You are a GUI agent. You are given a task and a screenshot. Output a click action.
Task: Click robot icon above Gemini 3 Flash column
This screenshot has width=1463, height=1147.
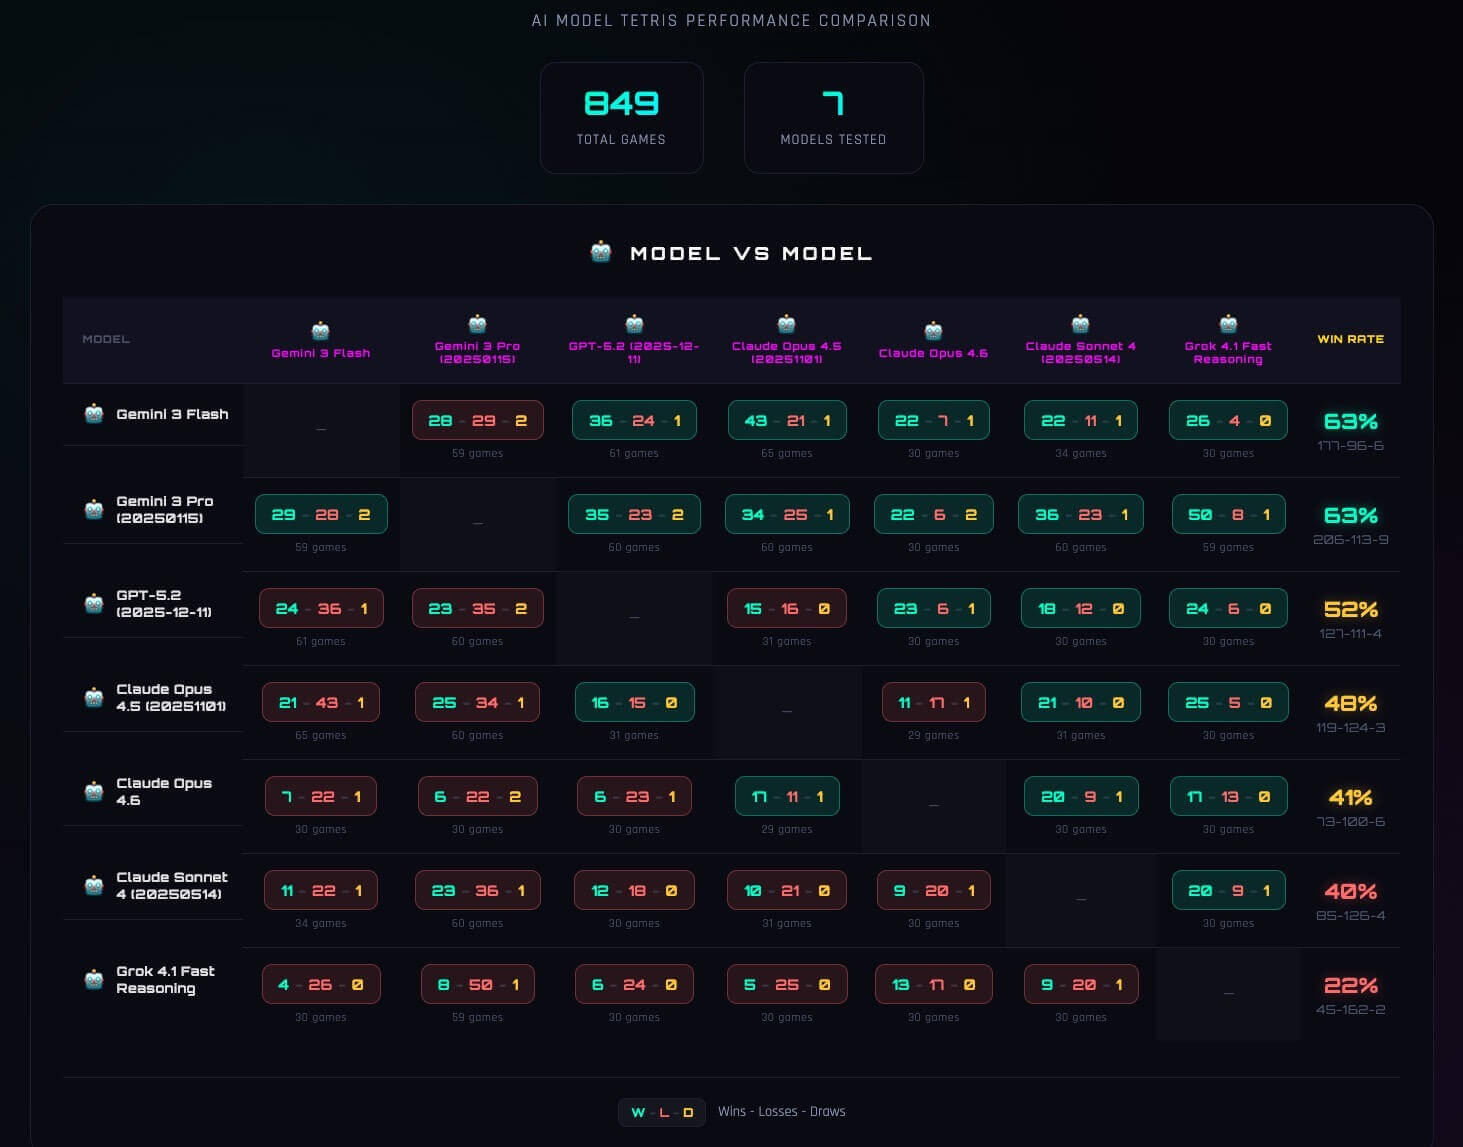pyautogui.click(x=321, y=331)
